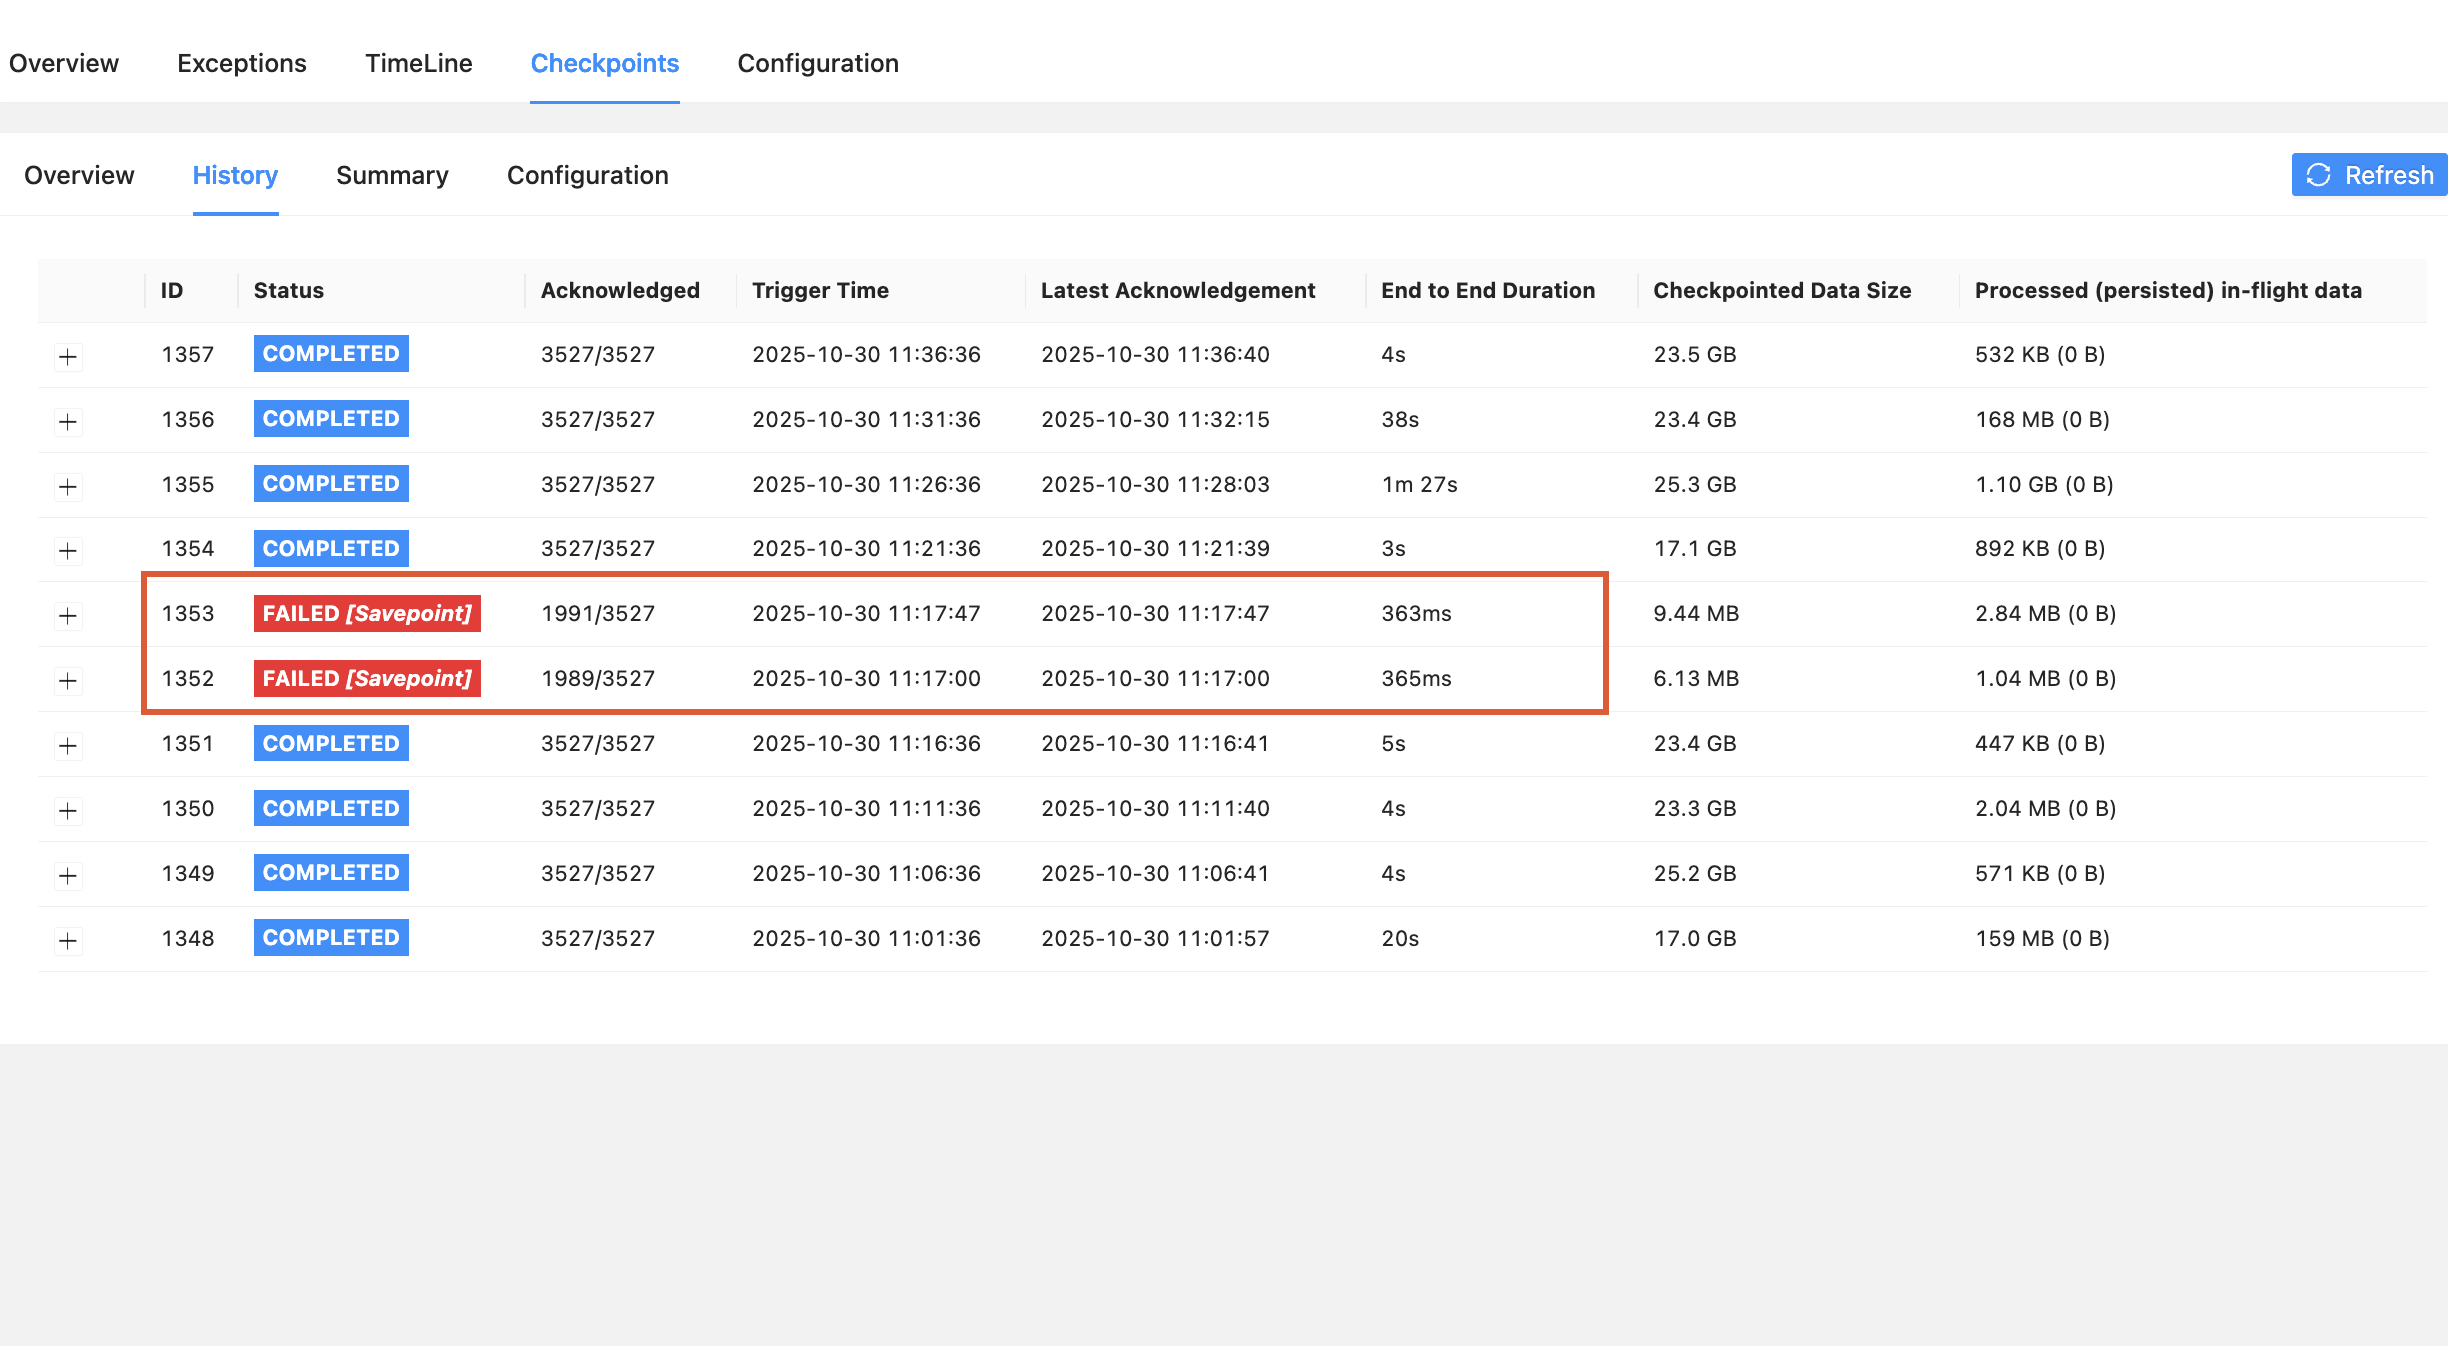Image resolution: width=2448 pixels, height=1346 pixels.
Task: Click the Refresh button
Action: pyautogui.click(x=2368, y=175)
